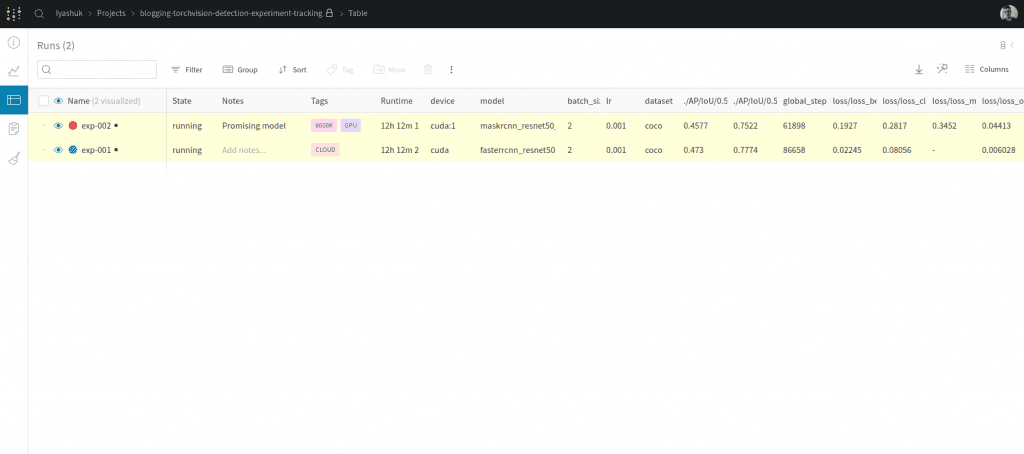Go to Projects in the breadcrumb
This screenshot has height=454, width=1024.
[x=111, y=13]
